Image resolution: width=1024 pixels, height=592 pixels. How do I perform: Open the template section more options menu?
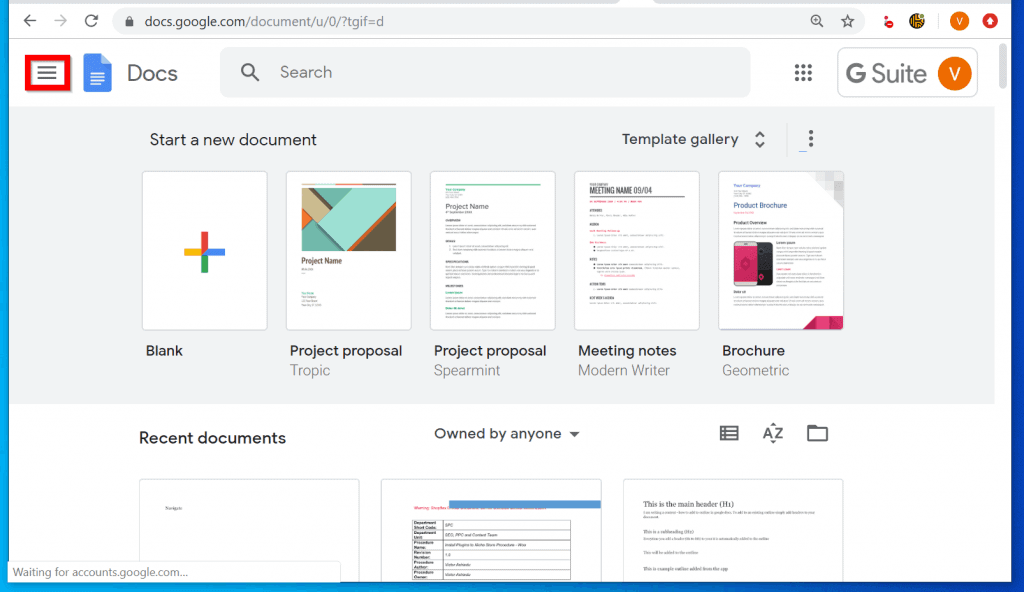[x=810, y=139]
